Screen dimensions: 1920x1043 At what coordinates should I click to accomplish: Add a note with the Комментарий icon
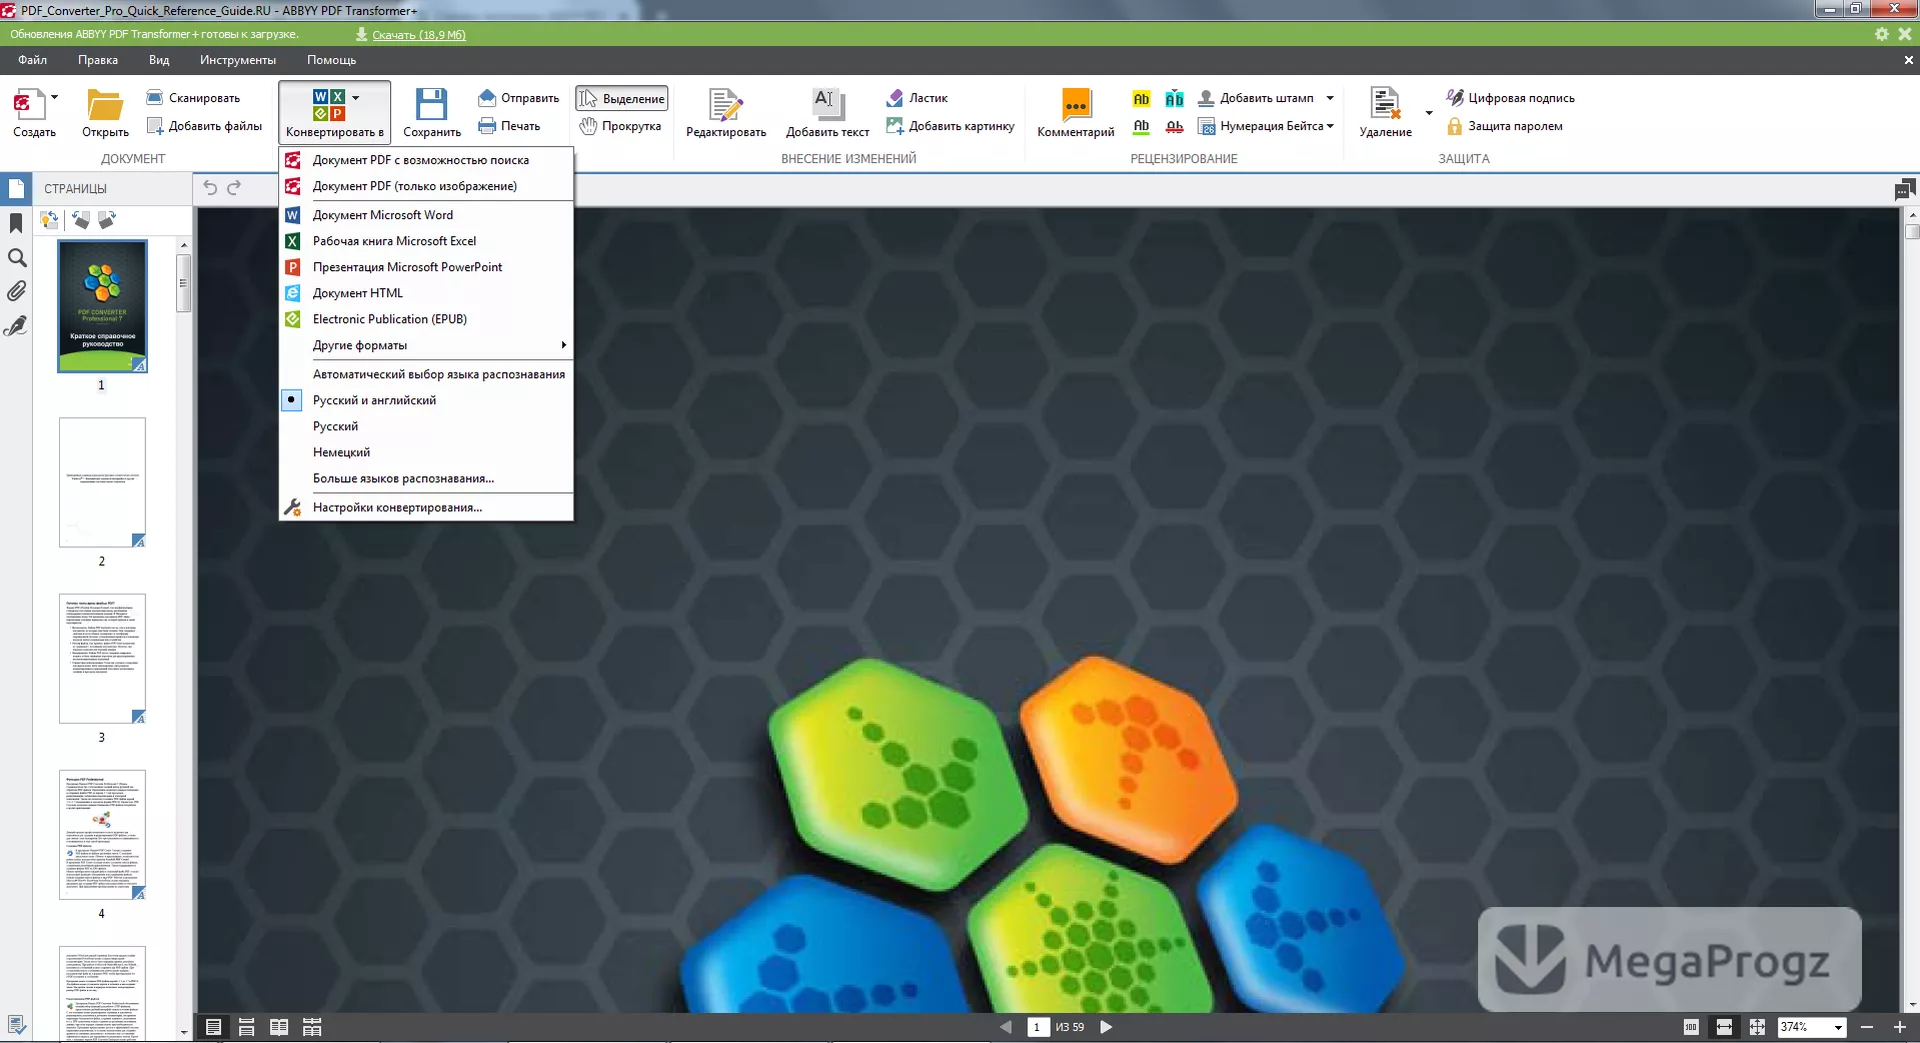tap(1076, 105)
